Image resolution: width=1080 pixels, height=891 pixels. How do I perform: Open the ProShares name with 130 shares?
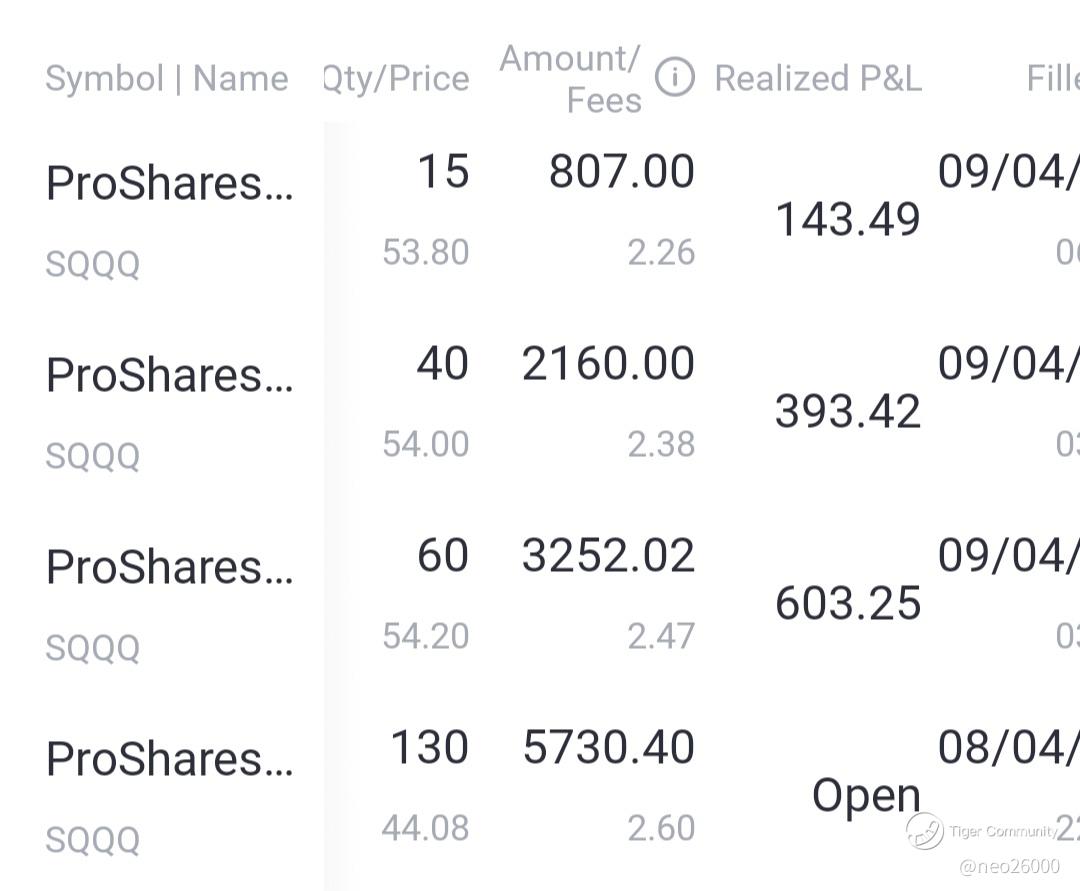pos(170,759)
